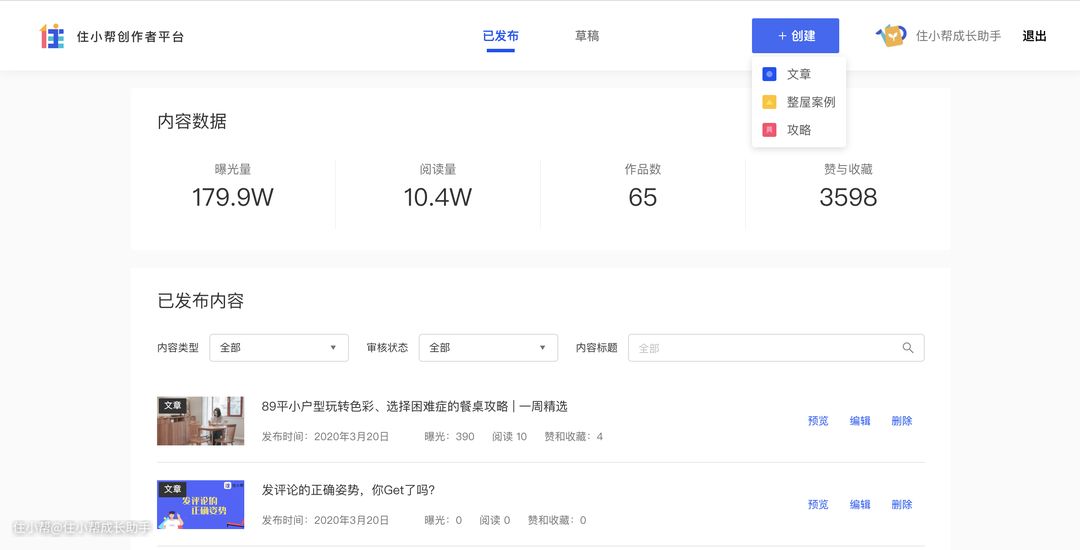This screenshot has height=550, width=1080.
Task: Expand the 审核状态 dropdown
Action: click(x=487, y=348)
